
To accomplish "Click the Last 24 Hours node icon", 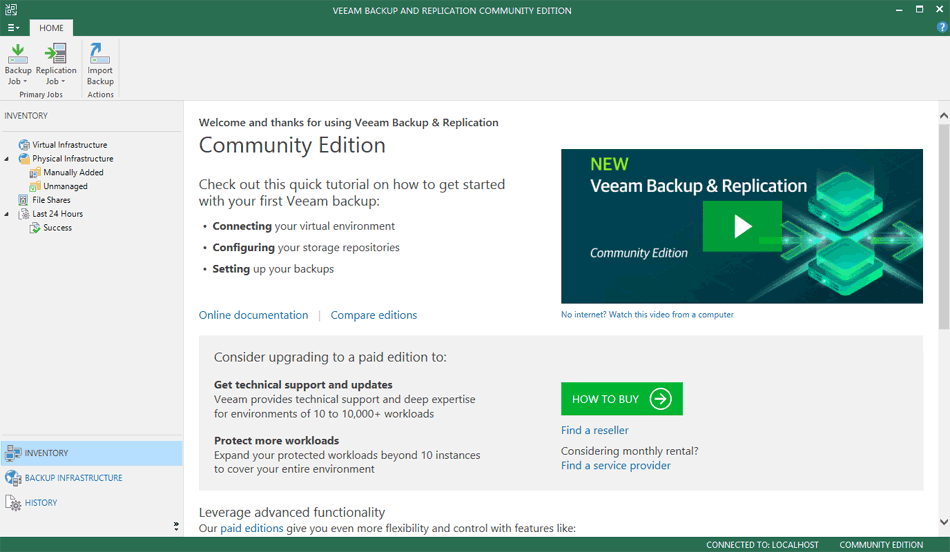I will [x=24, y=214].
